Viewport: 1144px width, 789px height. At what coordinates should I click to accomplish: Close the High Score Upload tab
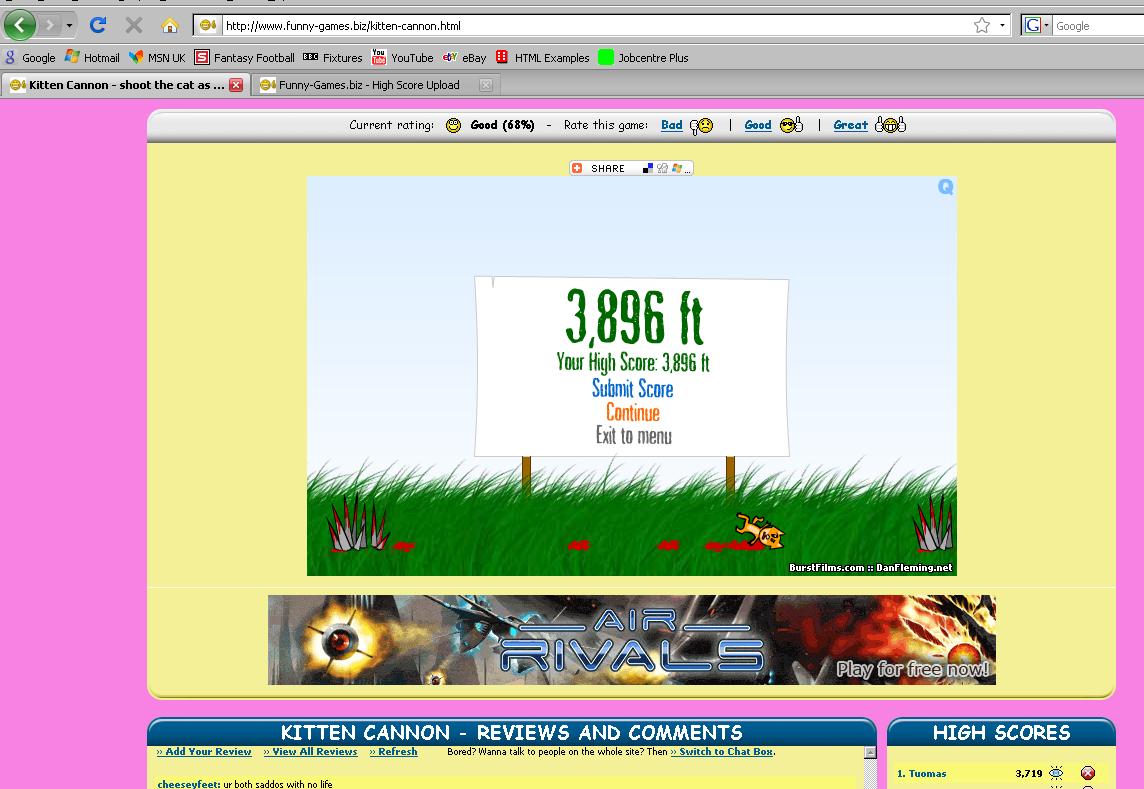(x=485, y=85)
